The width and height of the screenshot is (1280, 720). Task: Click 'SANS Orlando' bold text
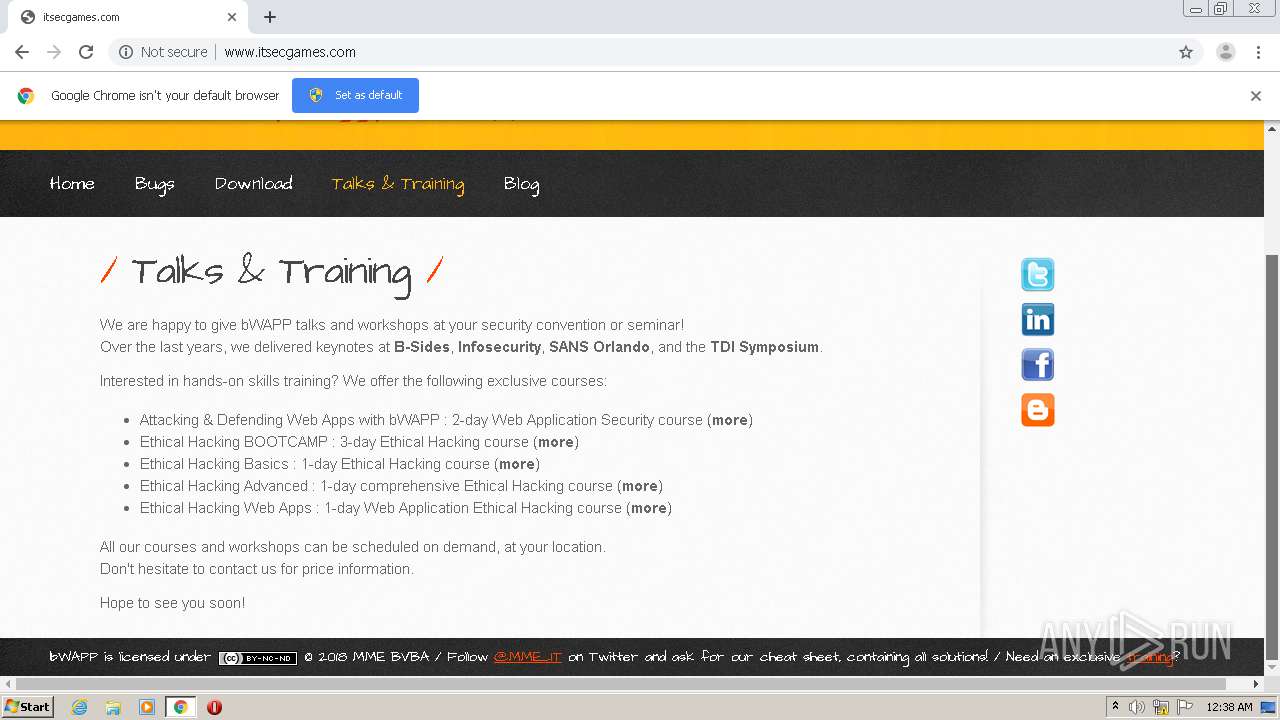[599, 347]
